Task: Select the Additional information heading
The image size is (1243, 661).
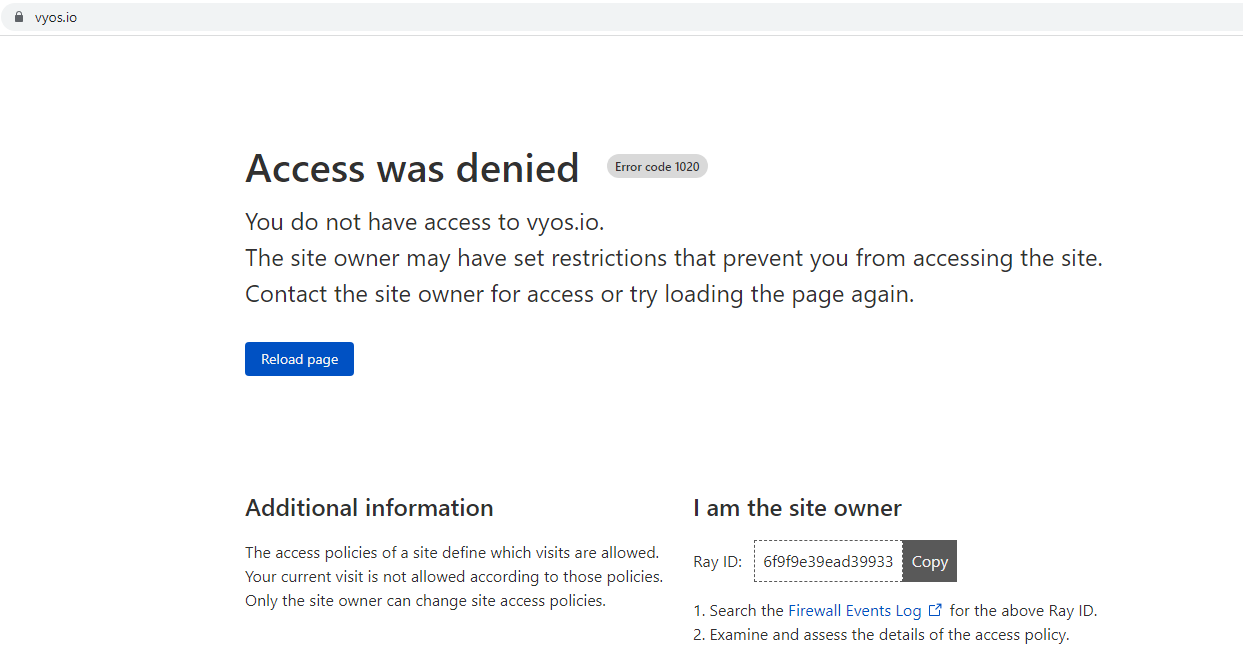Action: 369,508
